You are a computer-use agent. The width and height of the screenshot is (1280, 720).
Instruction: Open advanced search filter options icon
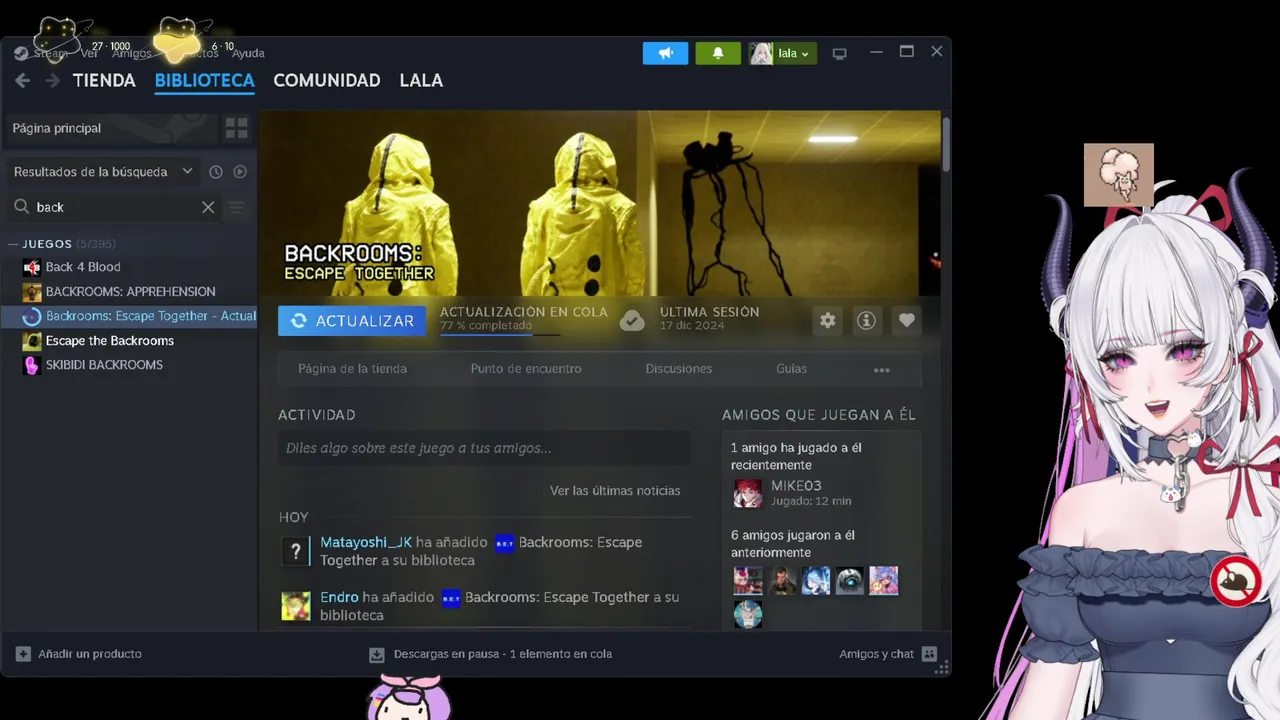click(237, 207)
